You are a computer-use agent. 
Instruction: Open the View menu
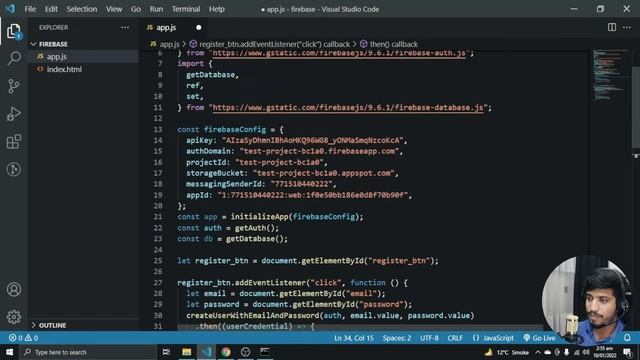[114, 9]
